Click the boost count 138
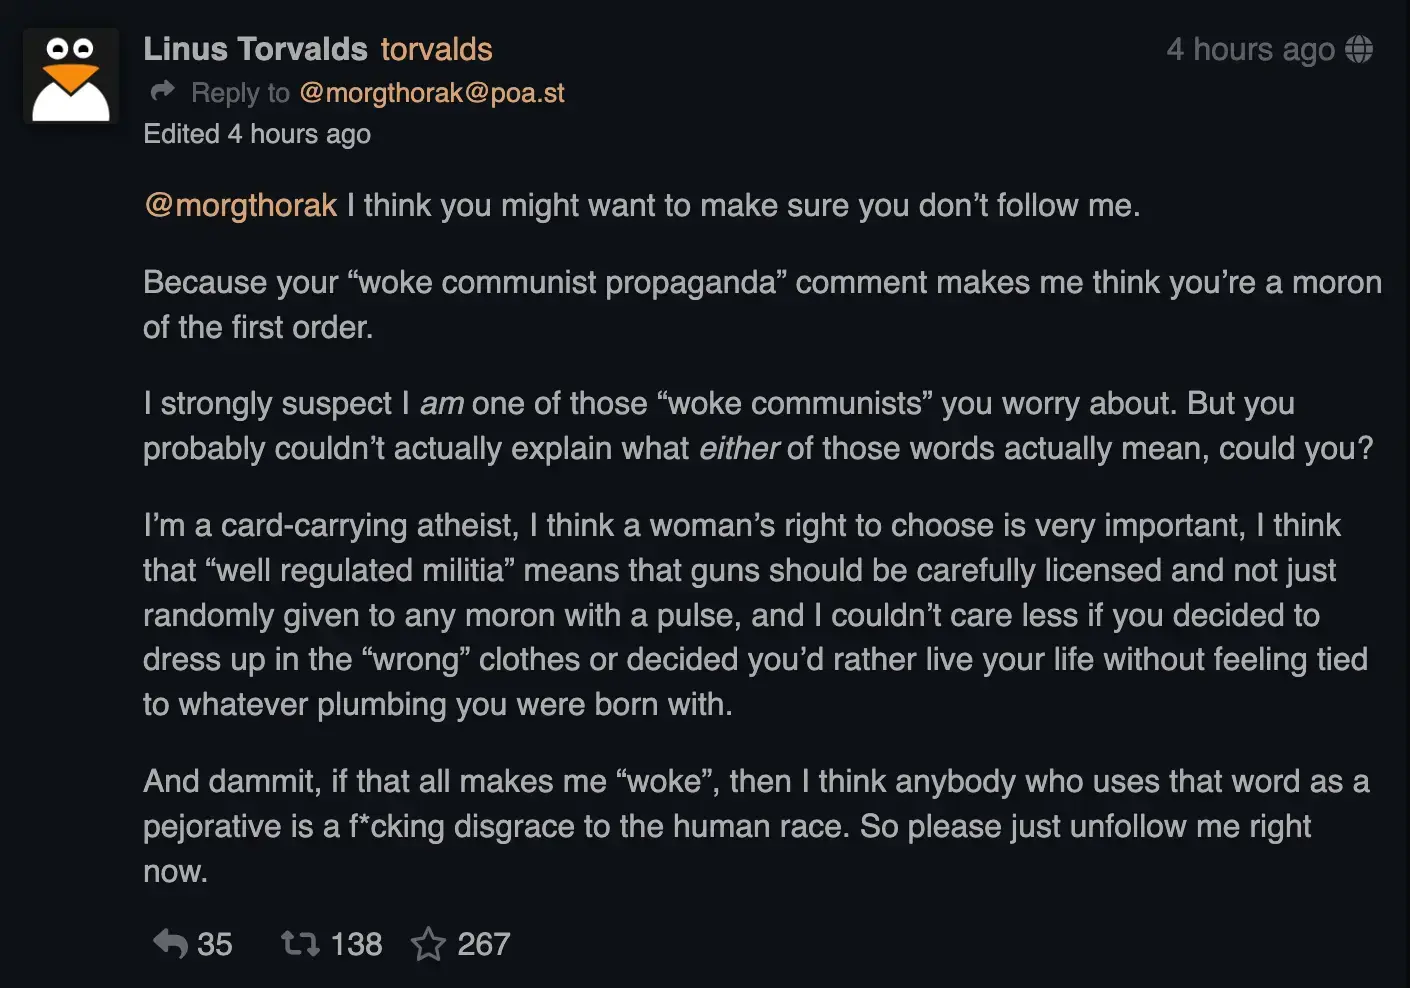 356,944
